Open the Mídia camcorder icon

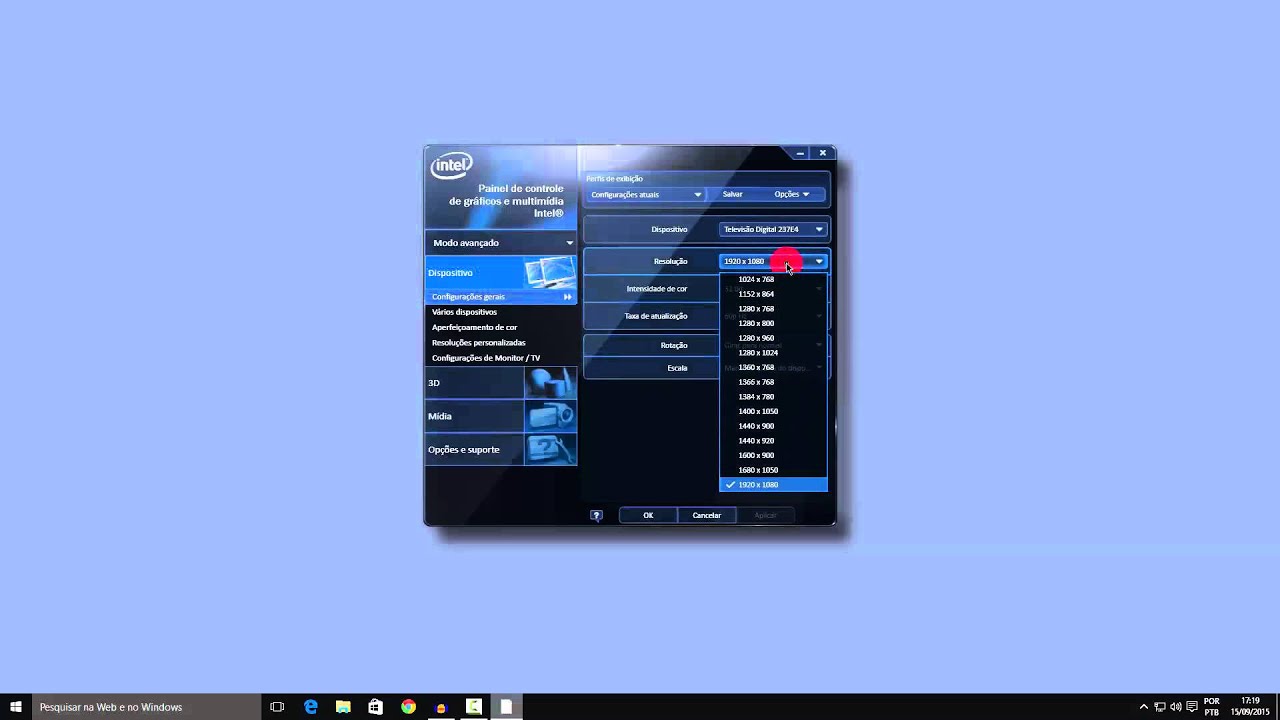(x=550, y=416)
